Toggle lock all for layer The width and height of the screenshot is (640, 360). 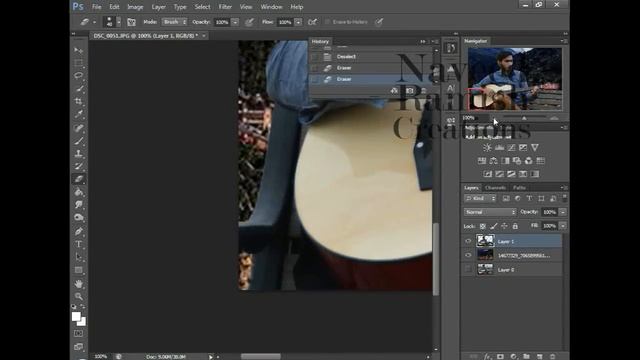pyautogui.click(x=515, y=226)
